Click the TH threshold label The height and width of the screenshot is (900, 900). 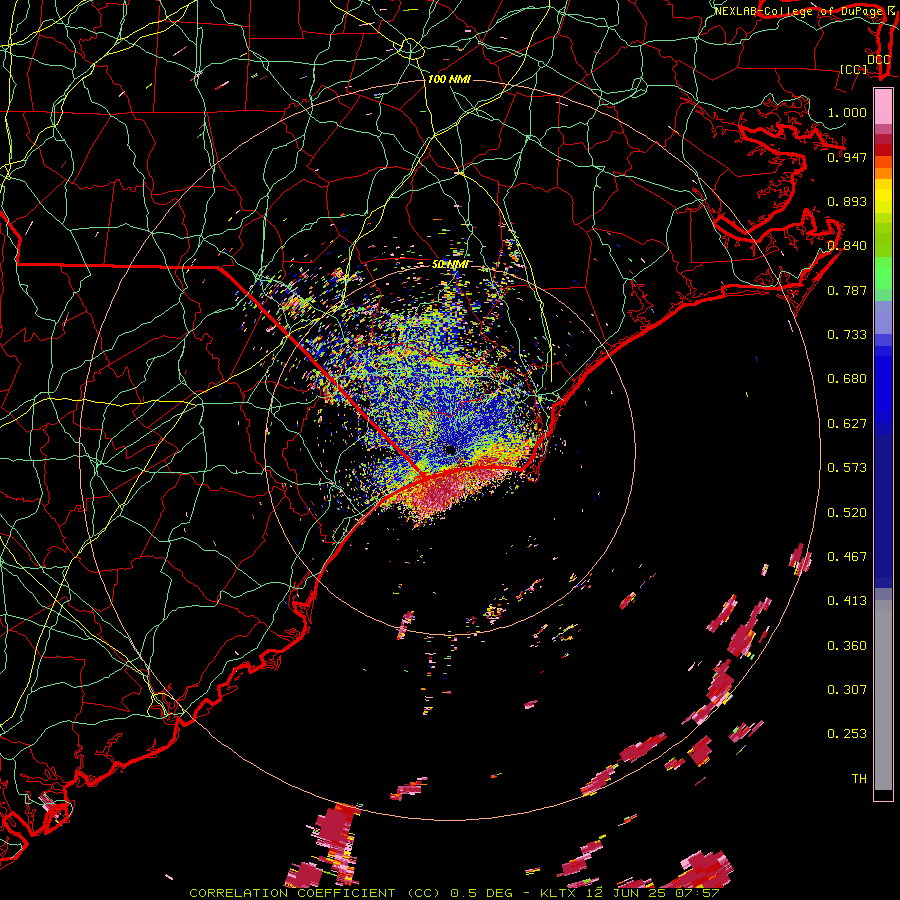[x=859, y=779]
